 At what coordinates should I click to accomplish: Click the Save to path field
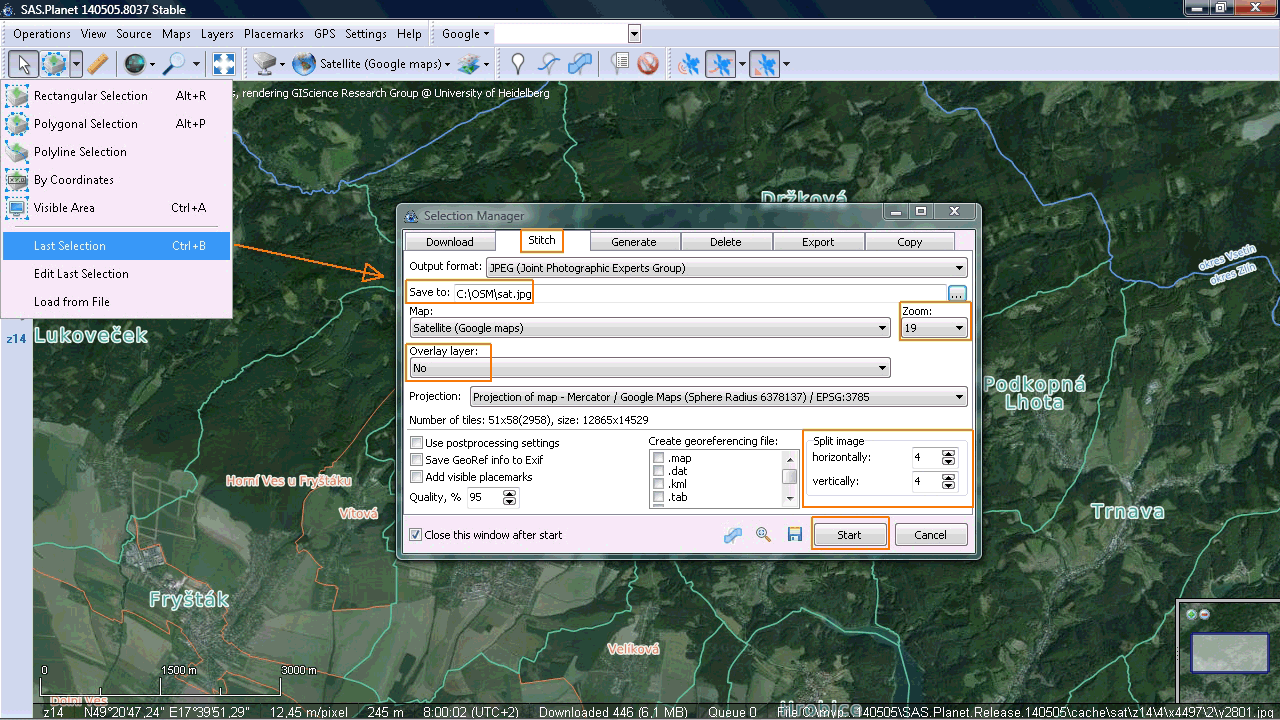tap(698, 293)
